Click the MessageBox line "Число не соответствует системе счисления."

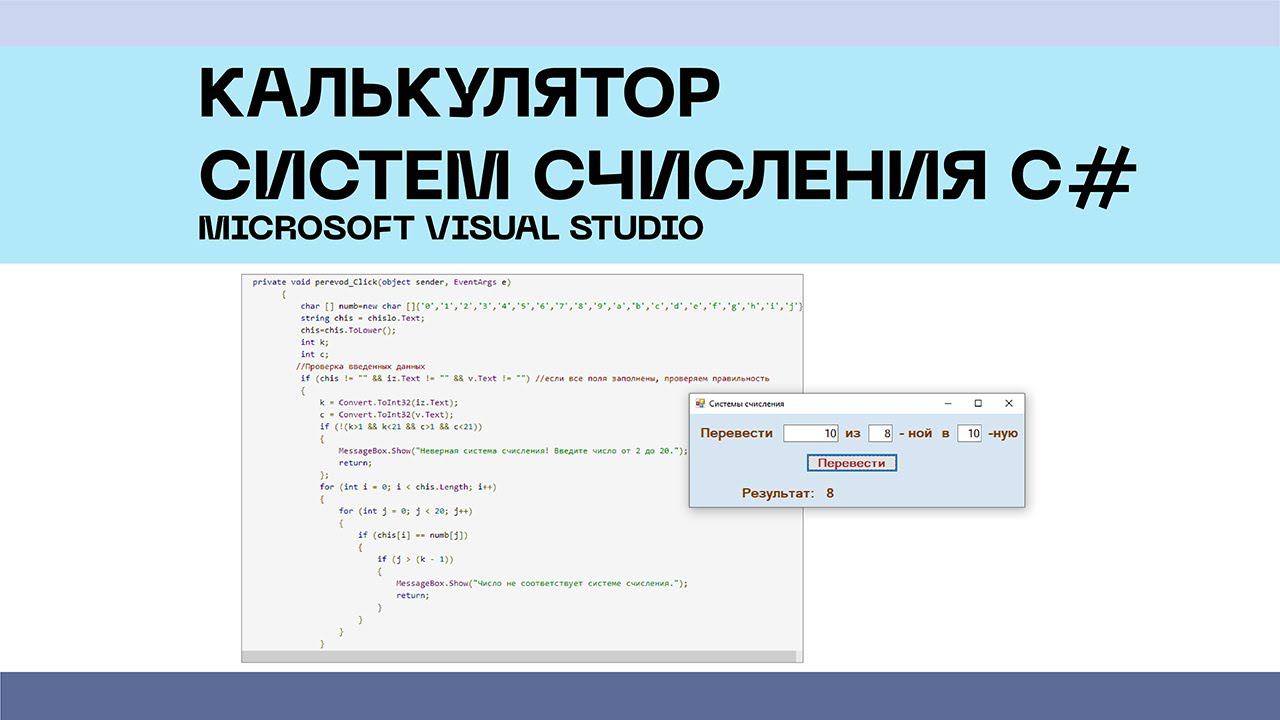pos(543,583)
